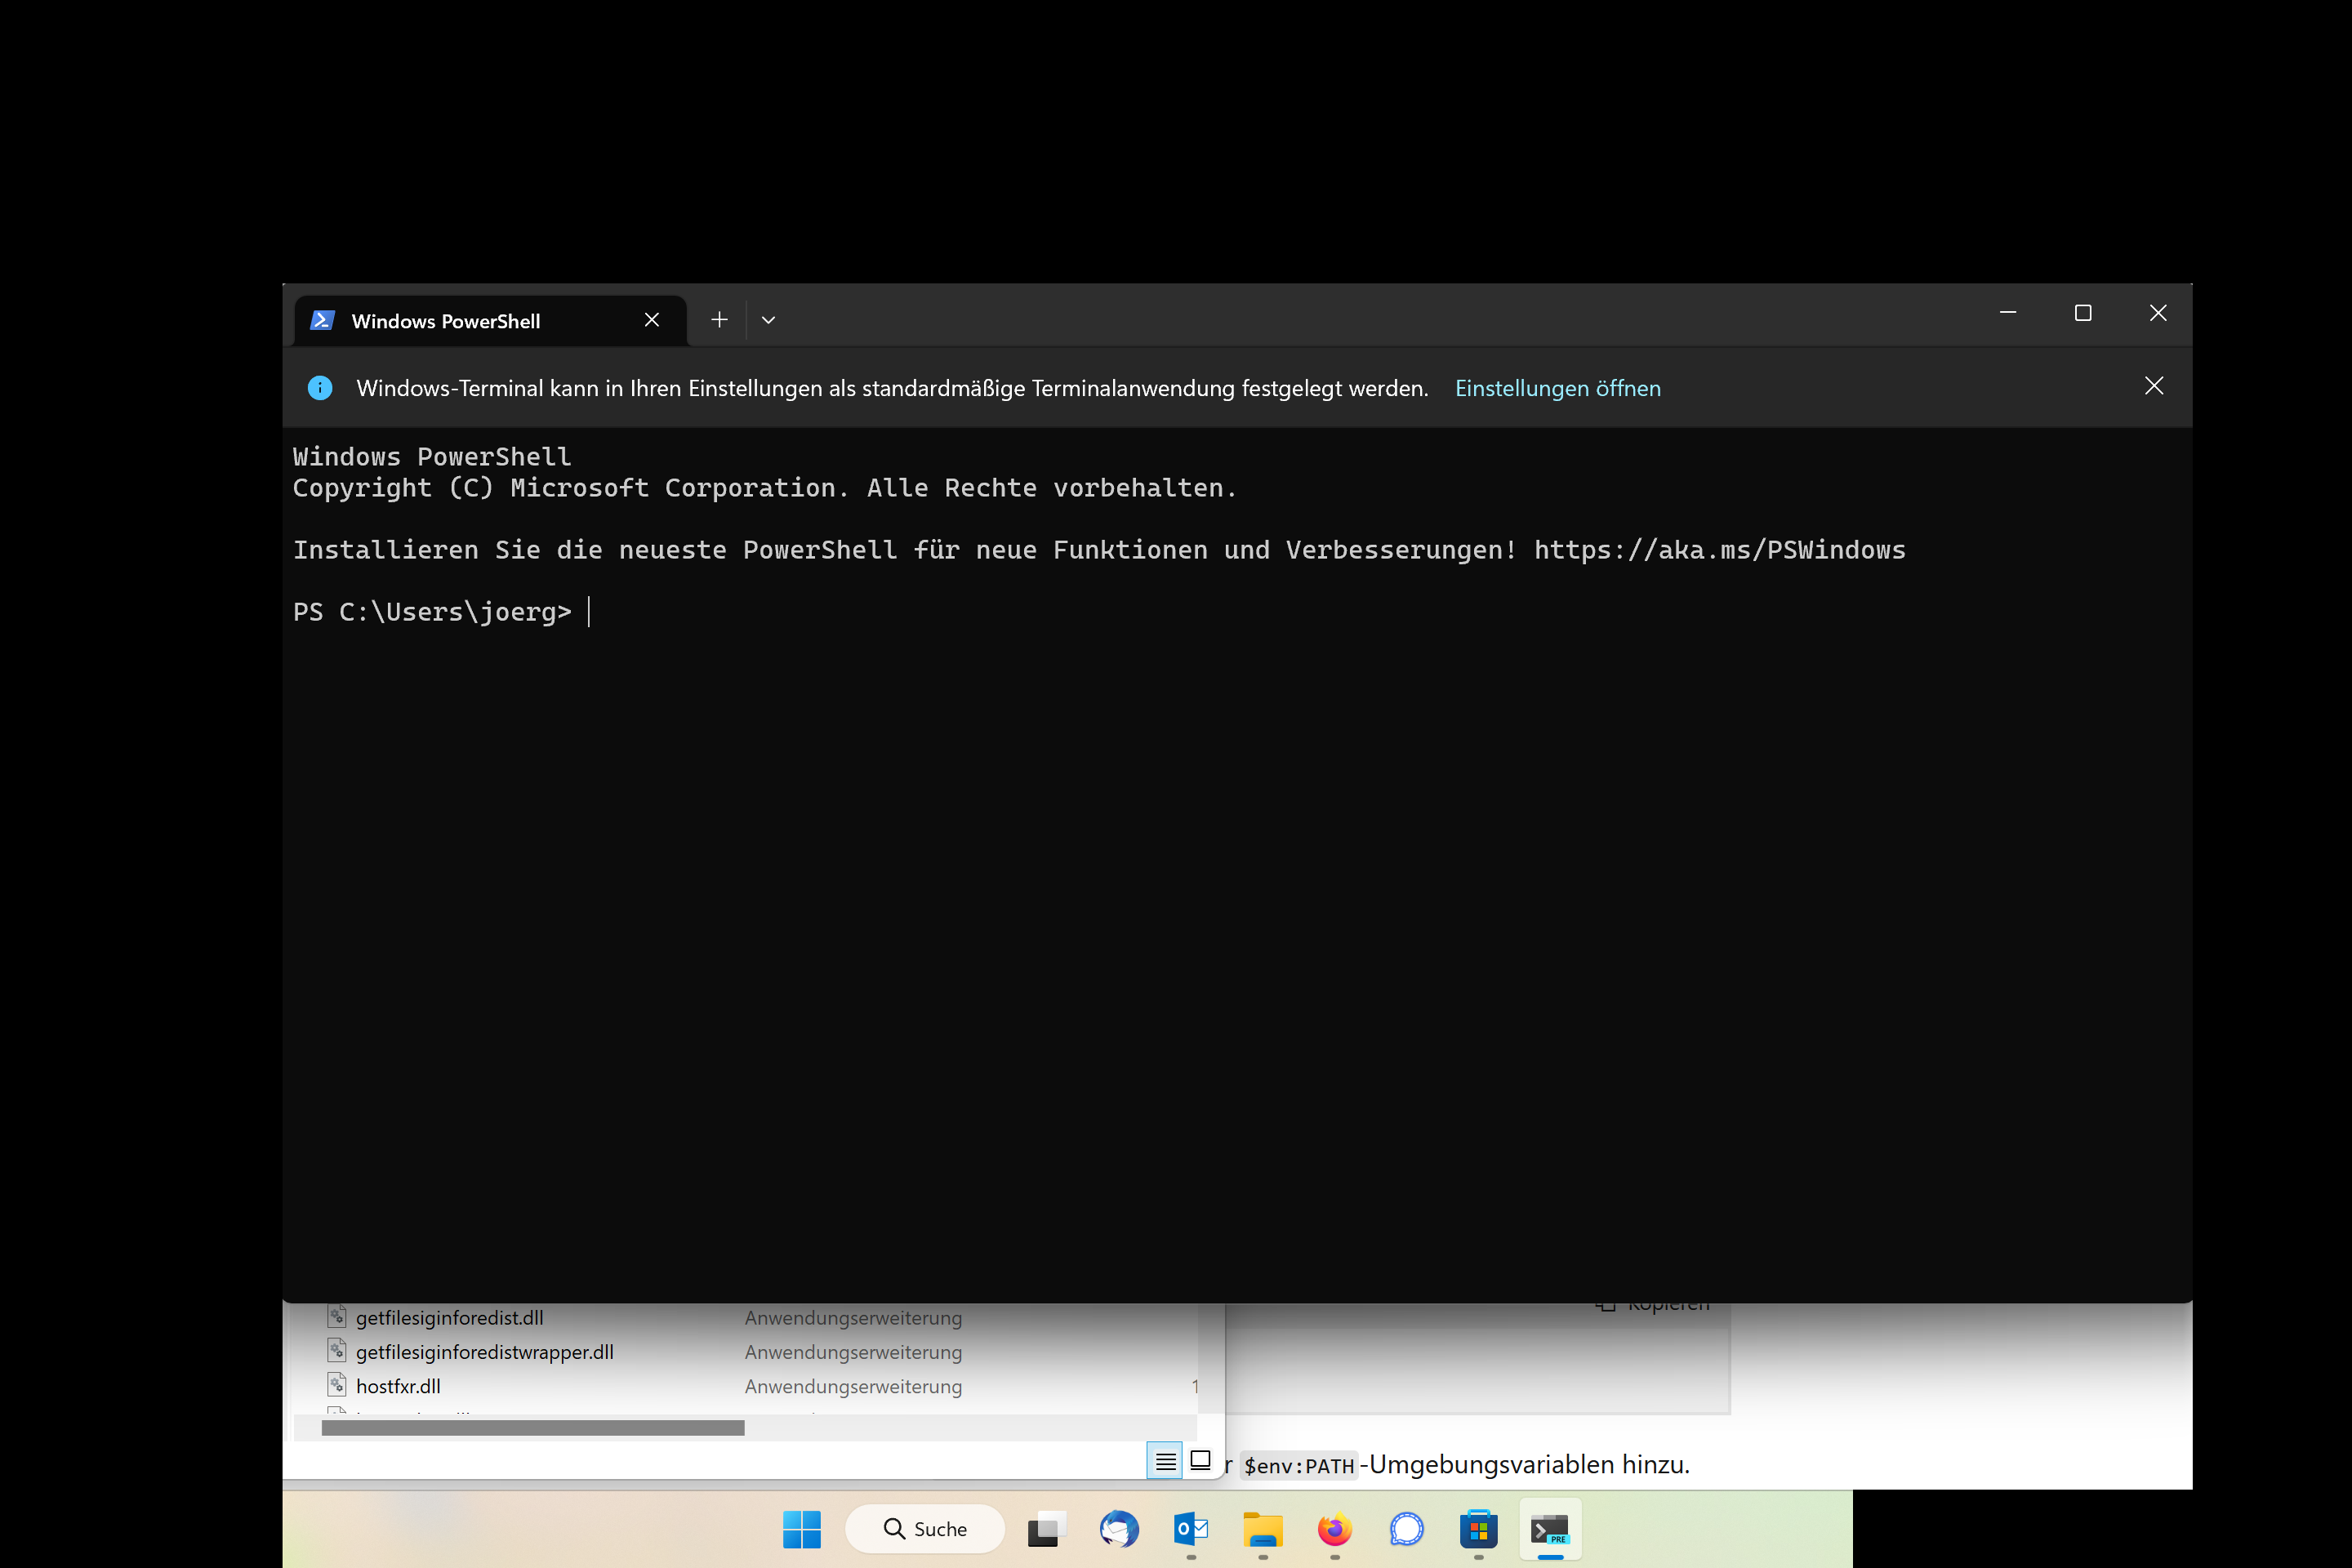2352x1568 pixels.
Task: Open File Explorer from the taskbar
Action: 1263,1529
